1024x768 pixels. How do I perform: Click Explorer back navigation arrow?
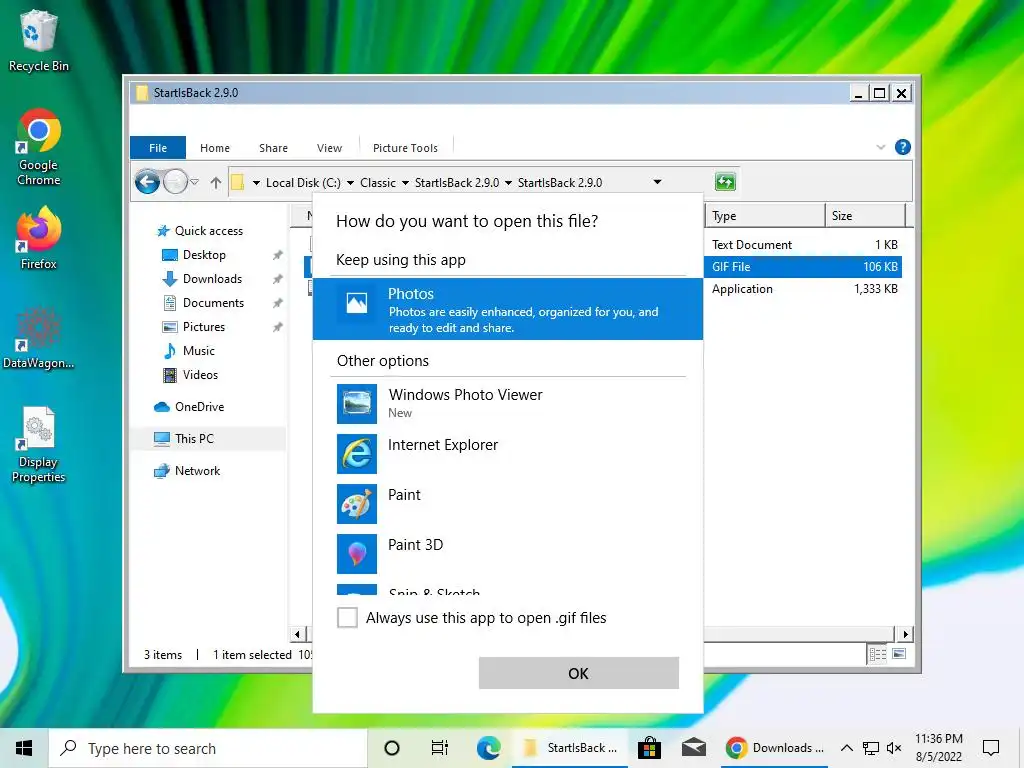point(147,182)
